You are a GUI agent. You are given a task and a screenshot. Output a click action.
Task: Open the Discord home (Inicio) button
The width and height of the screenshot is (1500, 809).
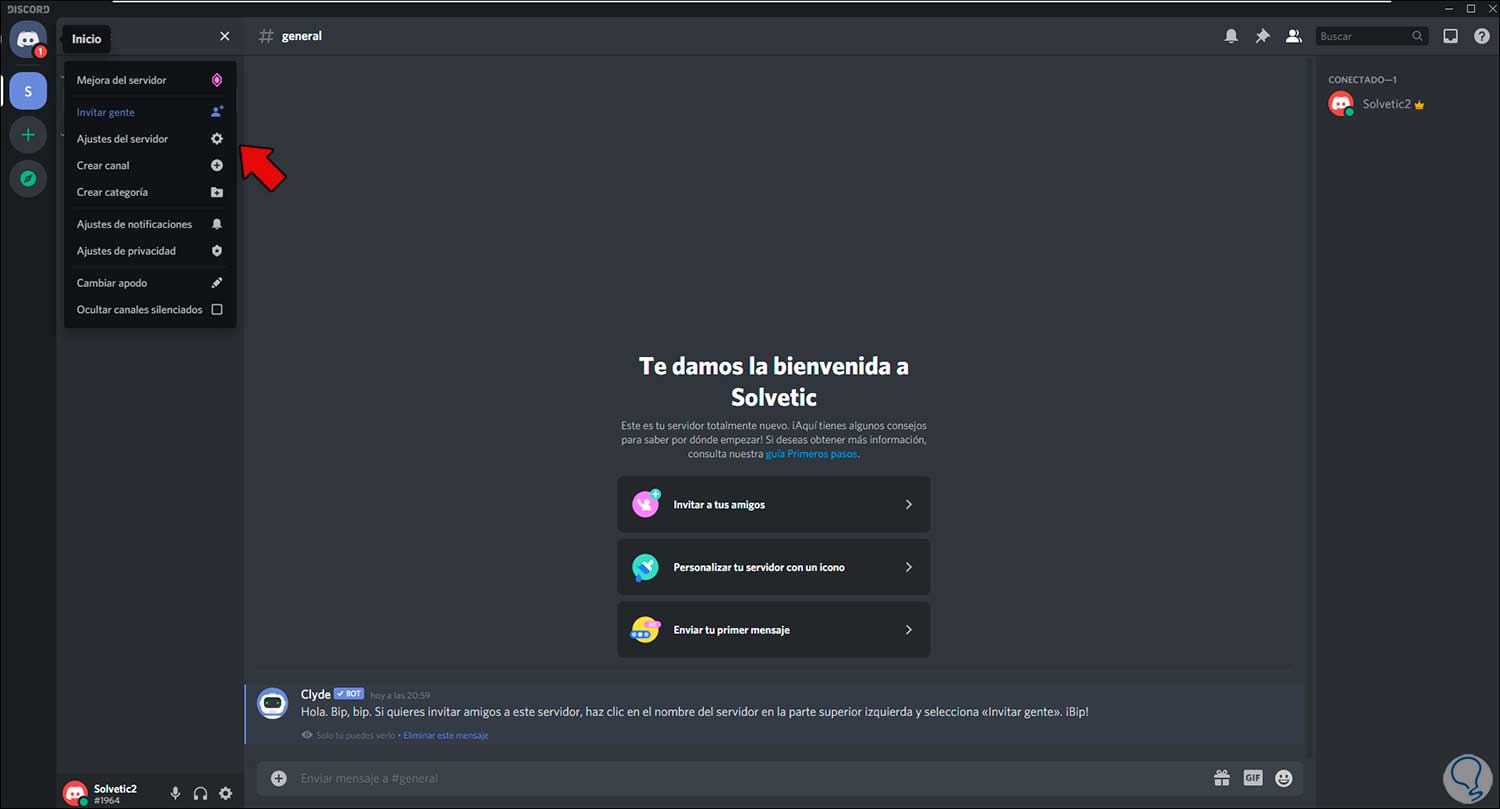click(x=28, y=39)
